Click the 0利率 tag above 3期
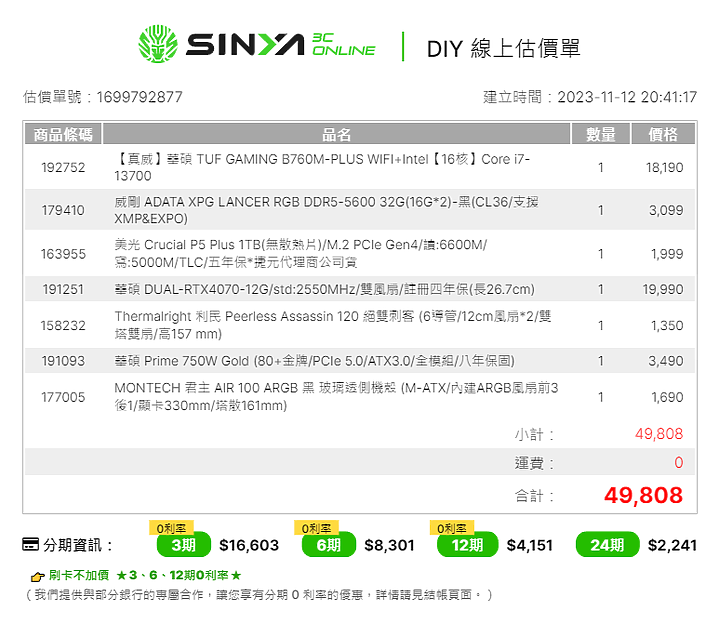 tap(171, 528)
